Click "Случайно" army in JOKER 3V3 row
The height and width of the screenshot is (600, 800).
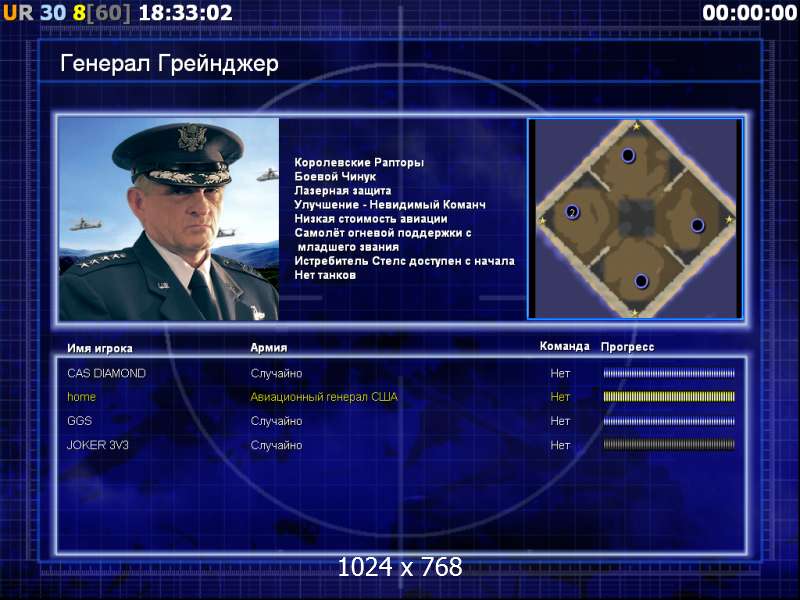(x=277, y=445)
